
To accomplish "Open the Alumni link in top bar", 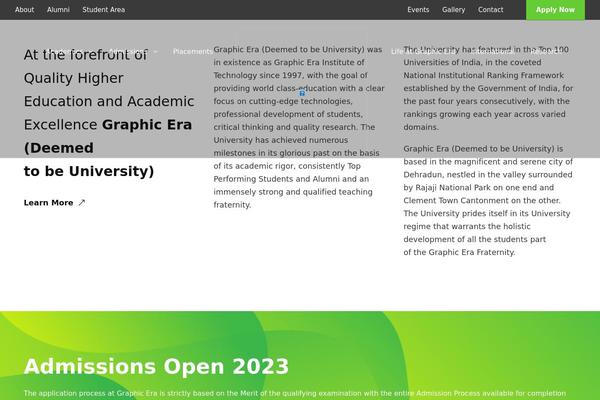I will point(58,10).
